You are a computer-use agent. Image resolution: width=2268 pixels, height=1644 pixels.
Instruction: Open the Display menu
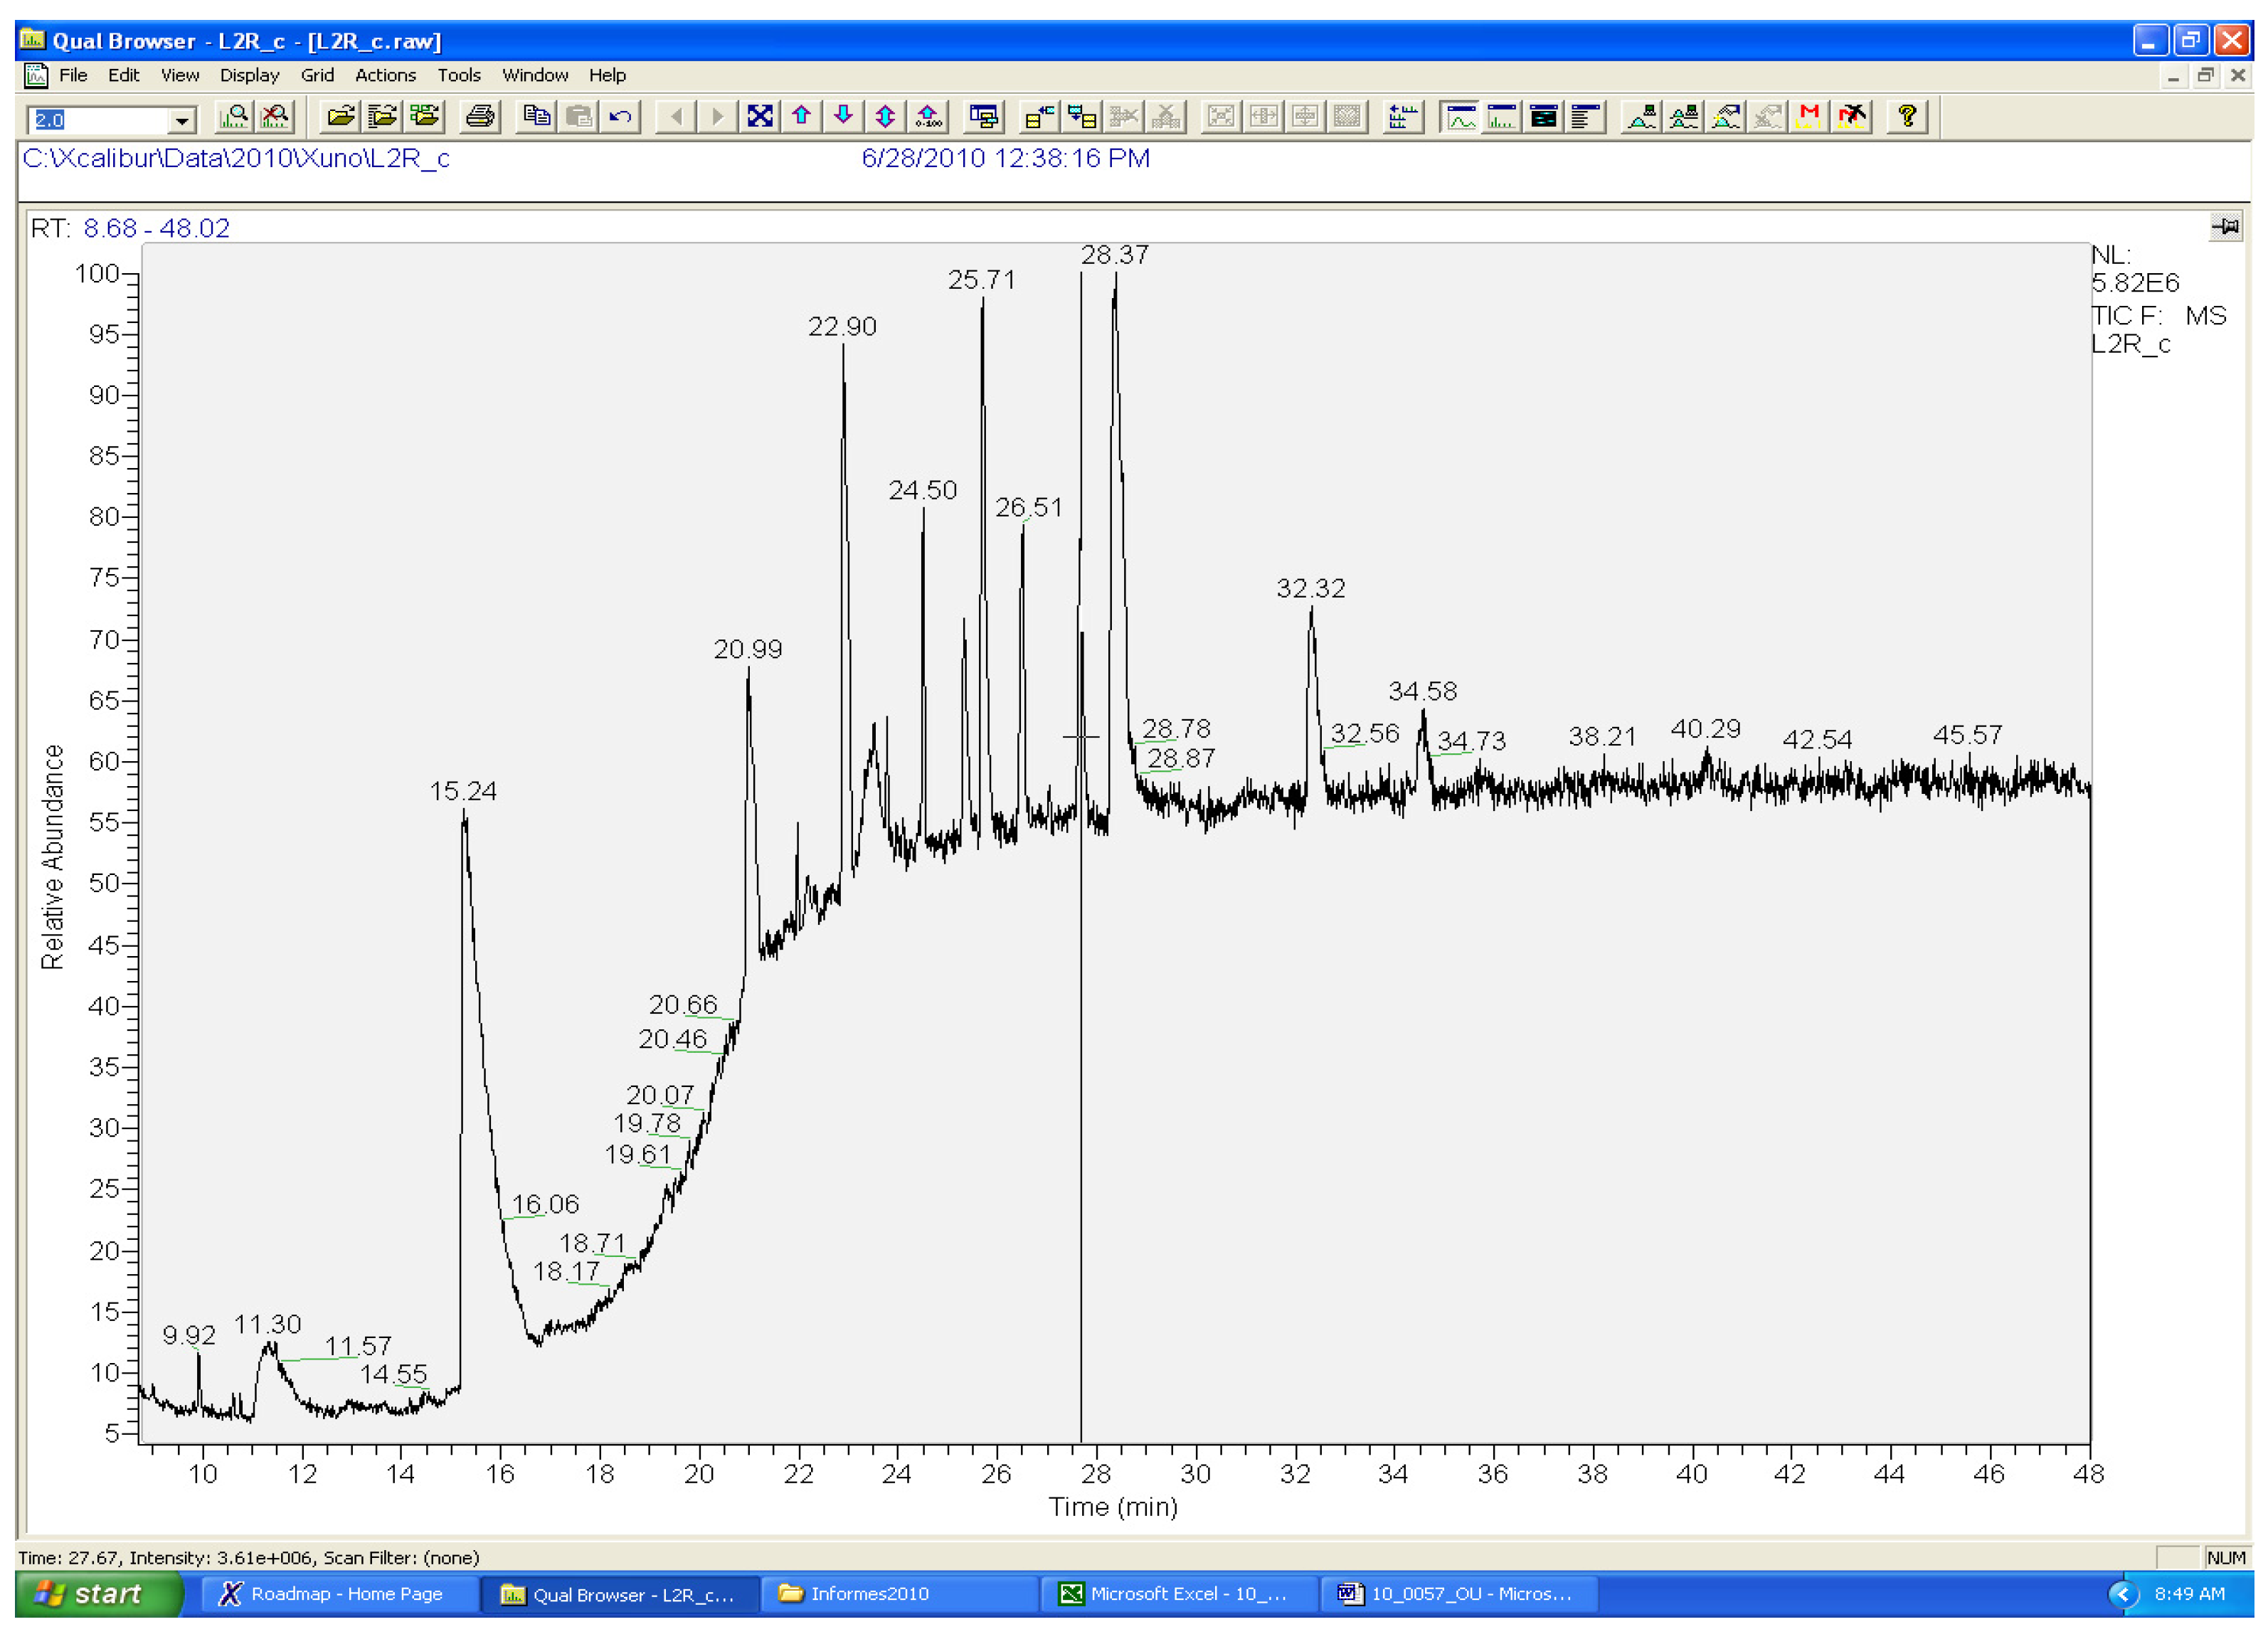249,75
